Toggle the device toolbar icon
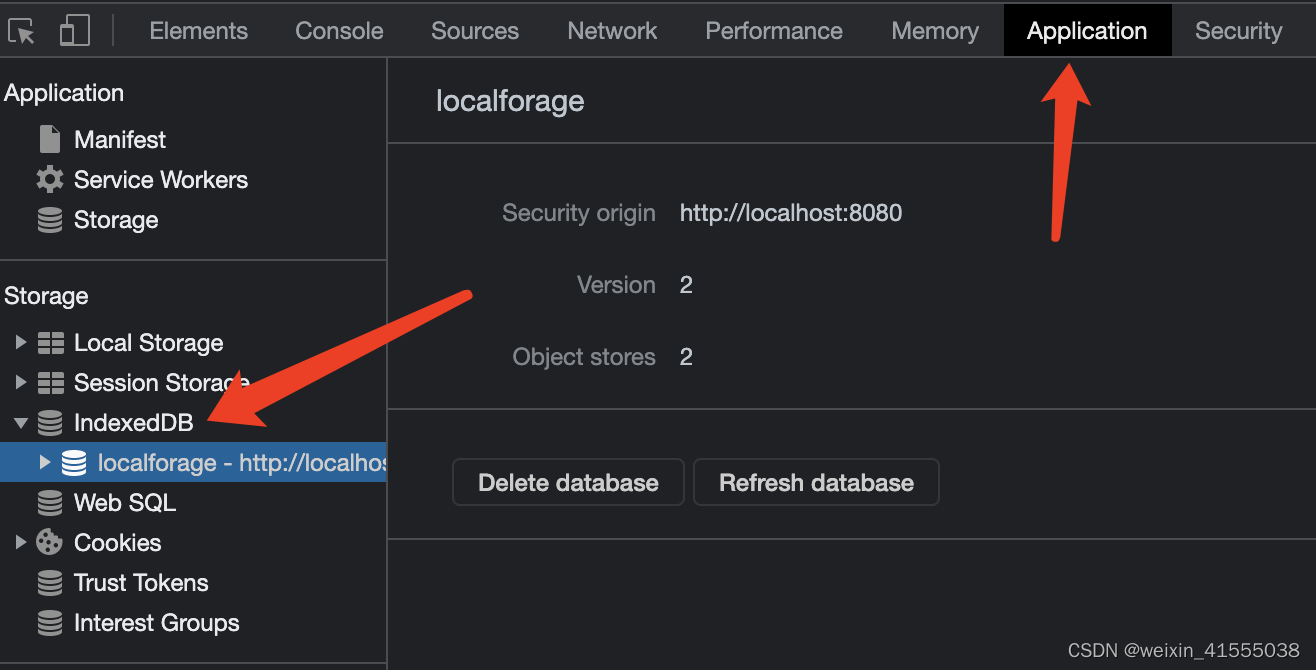 [74, 31]
